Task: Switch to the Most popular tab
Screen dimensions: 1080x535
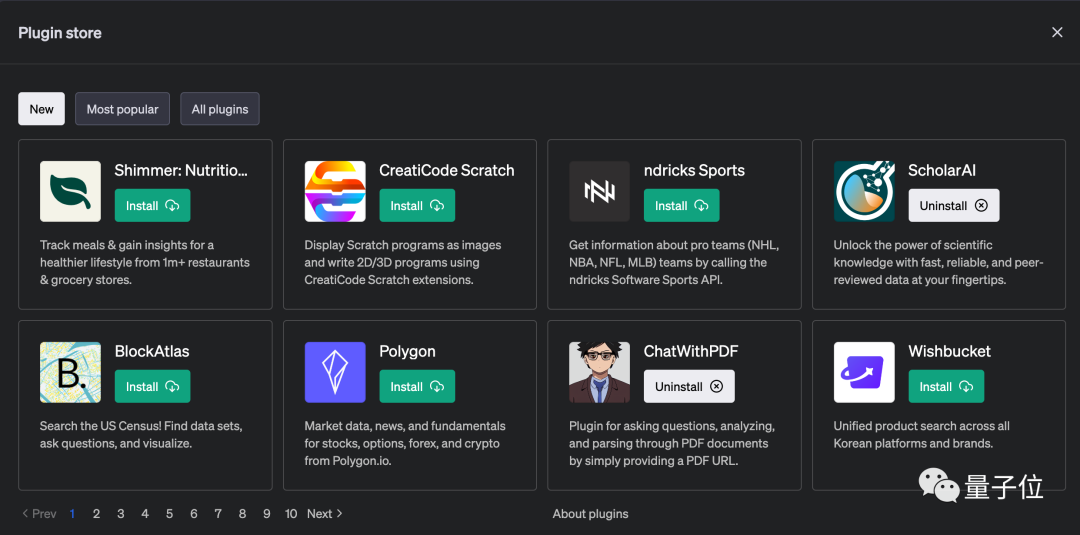Action: [122, 109]
